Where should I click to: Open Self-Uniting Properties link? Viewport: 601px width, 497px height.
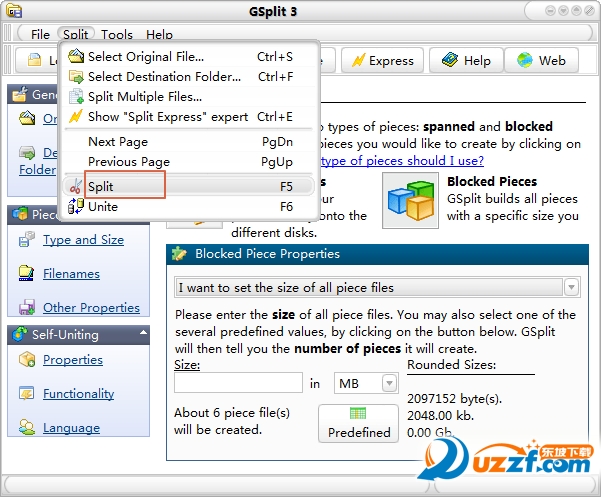tap(73, 359)
